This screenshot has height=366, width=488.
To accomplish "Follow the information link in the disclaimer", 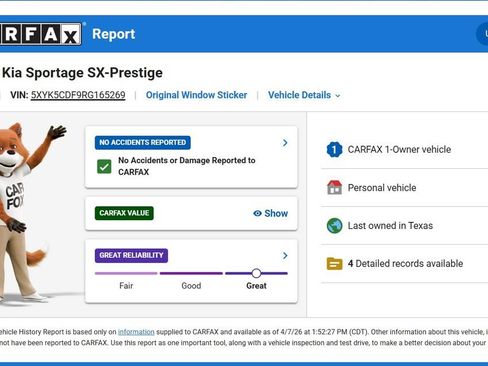I will (x=136, y=332).
